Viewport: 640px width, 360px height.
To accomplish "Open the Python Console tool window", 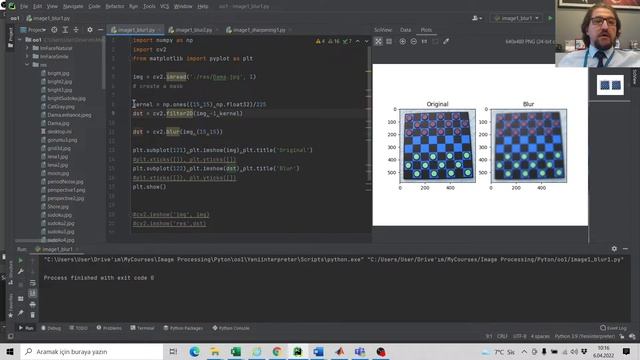I will 231,328.
